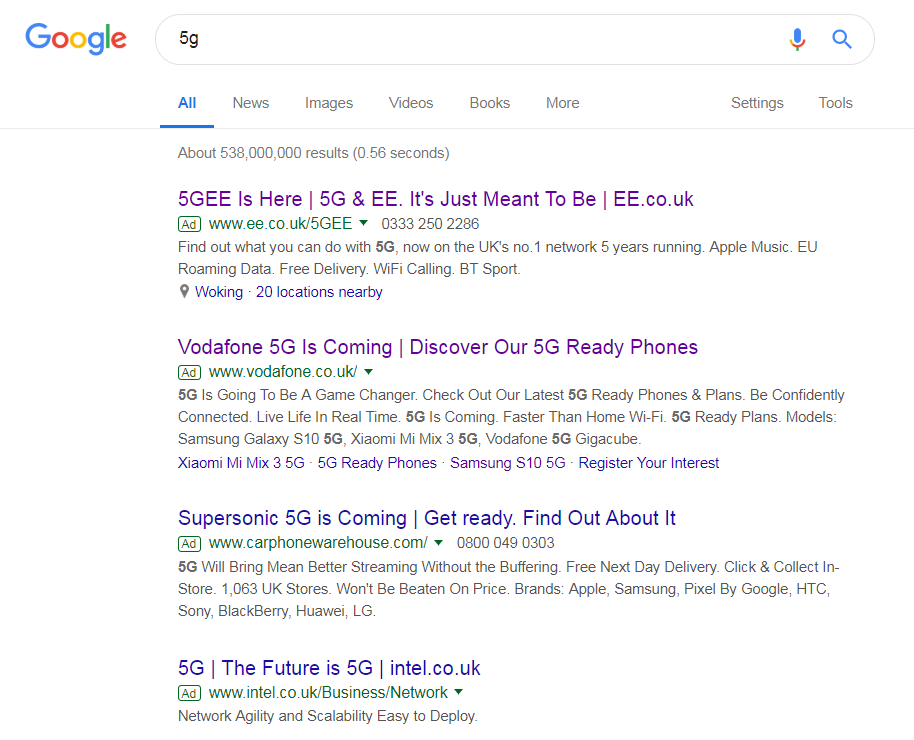Screen dimensions: 914x740
Task: Open Supersonic 5G is Coming link
Action: tap(427, 518)
